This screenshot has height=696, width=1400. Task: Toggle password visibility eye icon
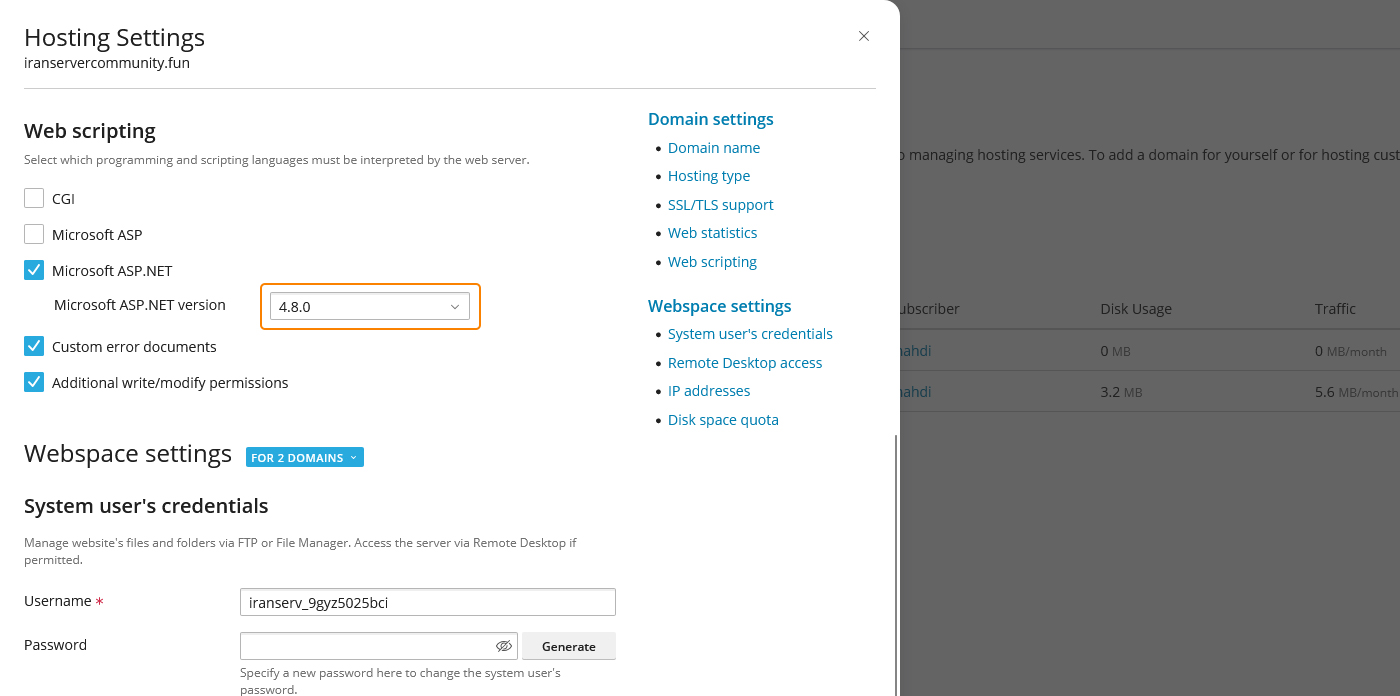[x=504, y=646]
